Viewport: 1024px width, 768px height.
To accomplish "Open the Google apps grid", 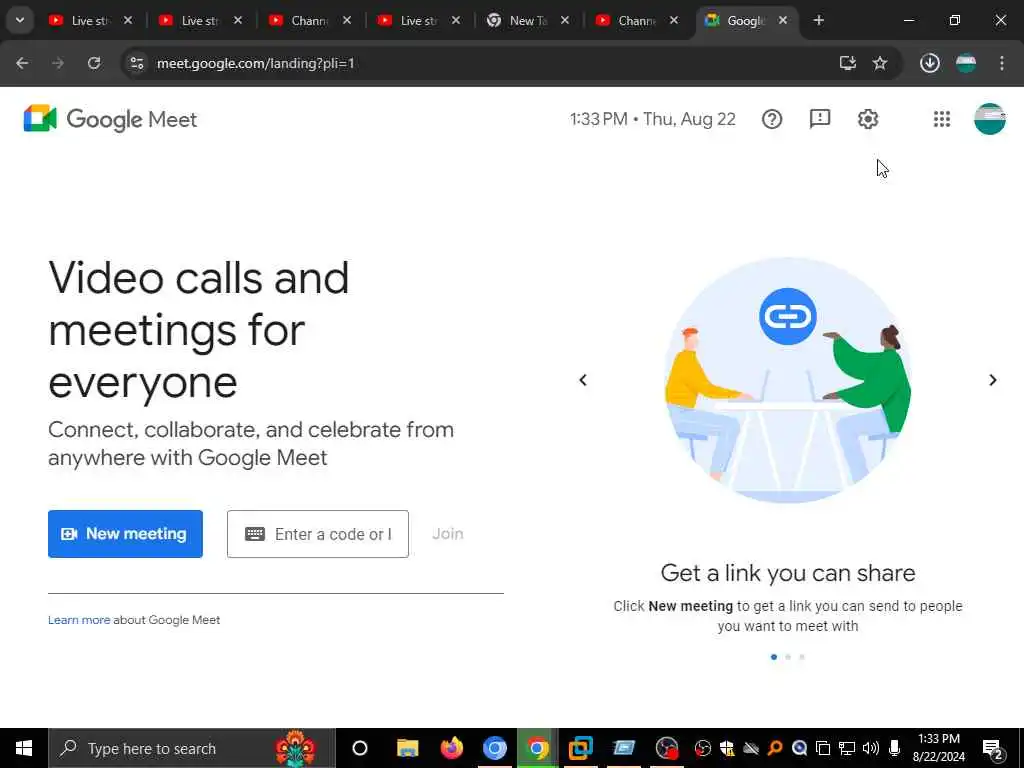I will [x=942, y=119].
